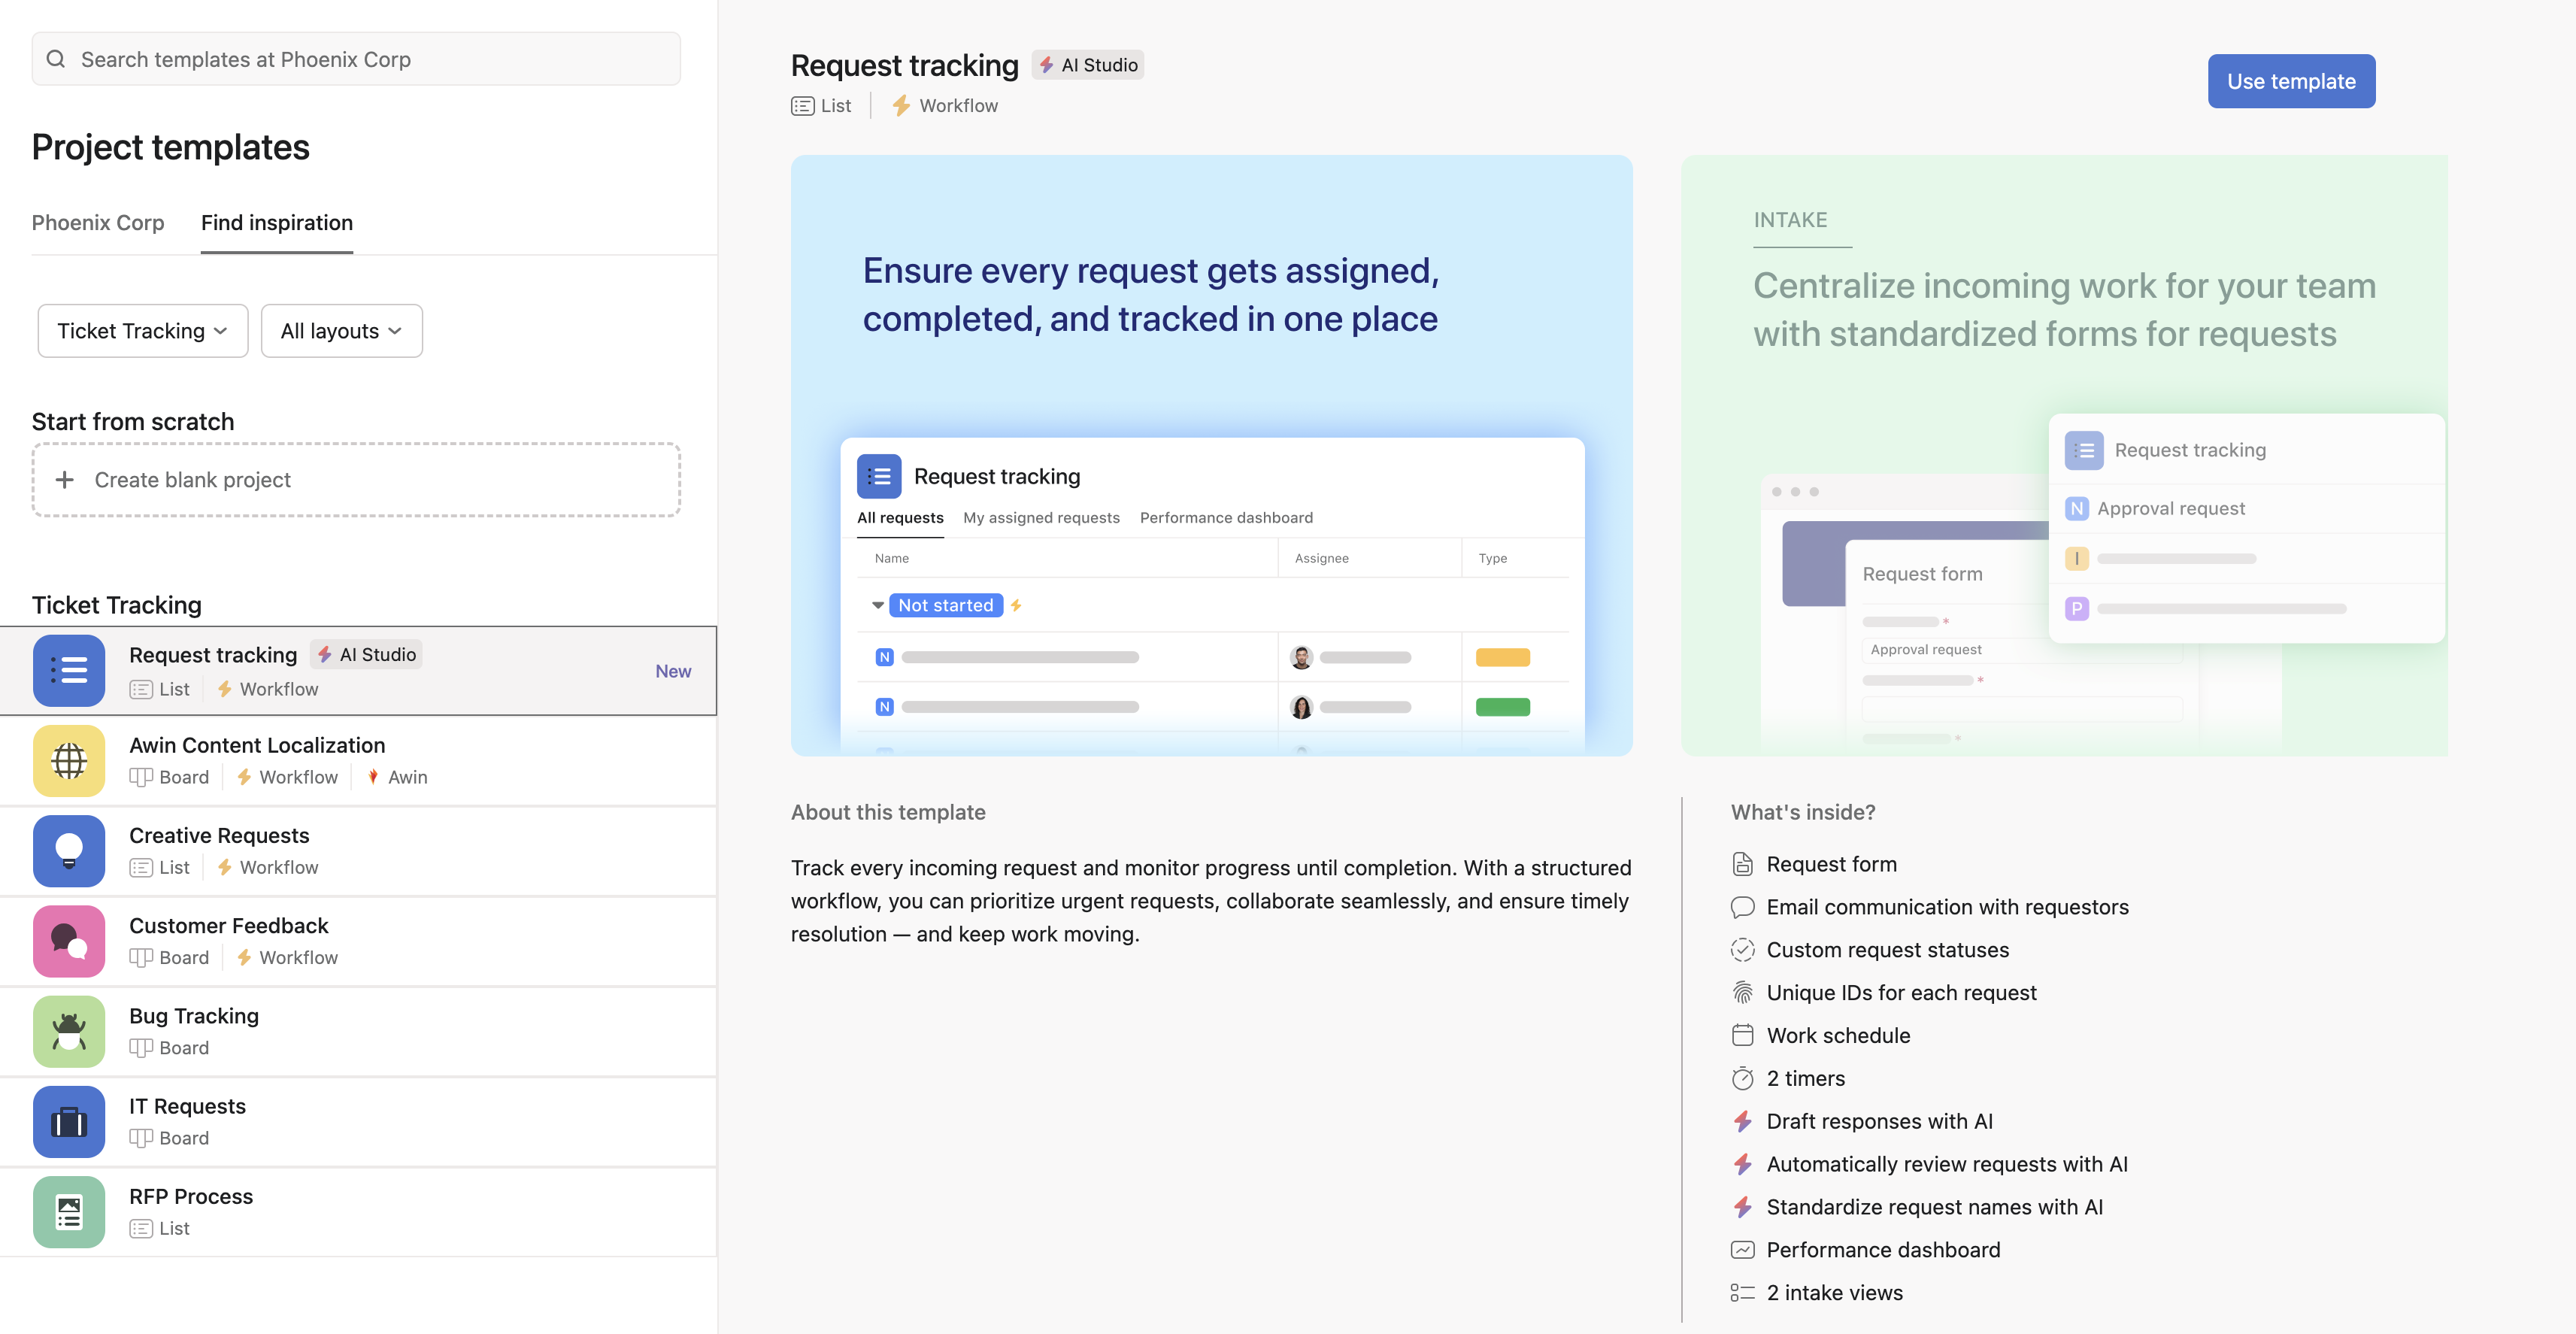Select the Awin Content Localization globe icon
Image resolution: width=2576 pixels, height=1334 pixels.
click(x=69, y=761)
